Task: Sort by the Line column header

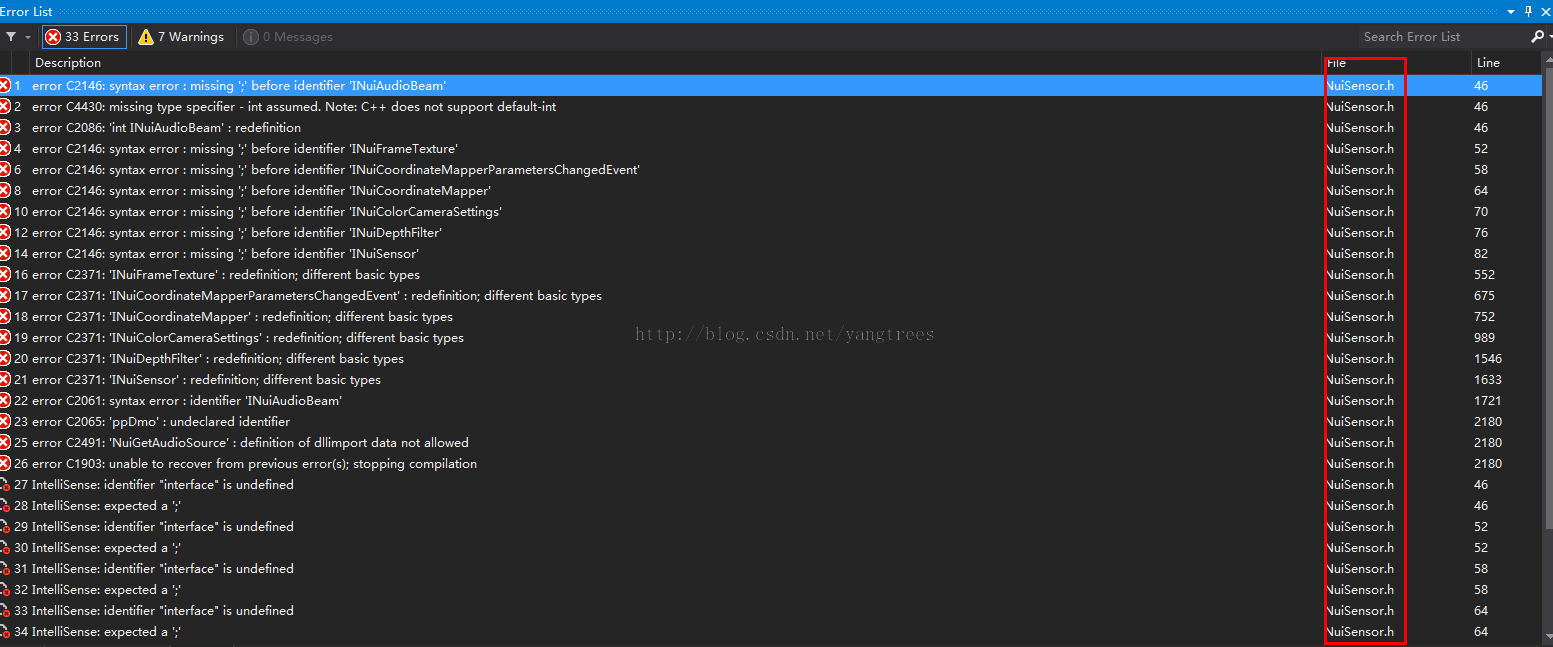Action: pos(1487,63)
